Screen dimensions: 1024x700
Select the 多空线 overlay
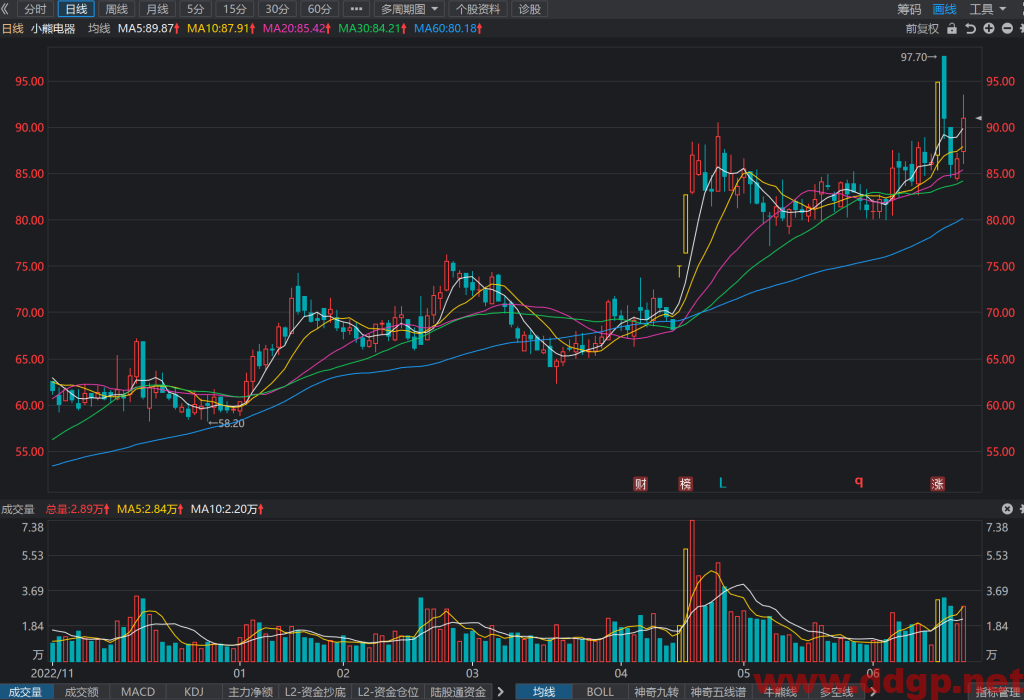point(837,692)
